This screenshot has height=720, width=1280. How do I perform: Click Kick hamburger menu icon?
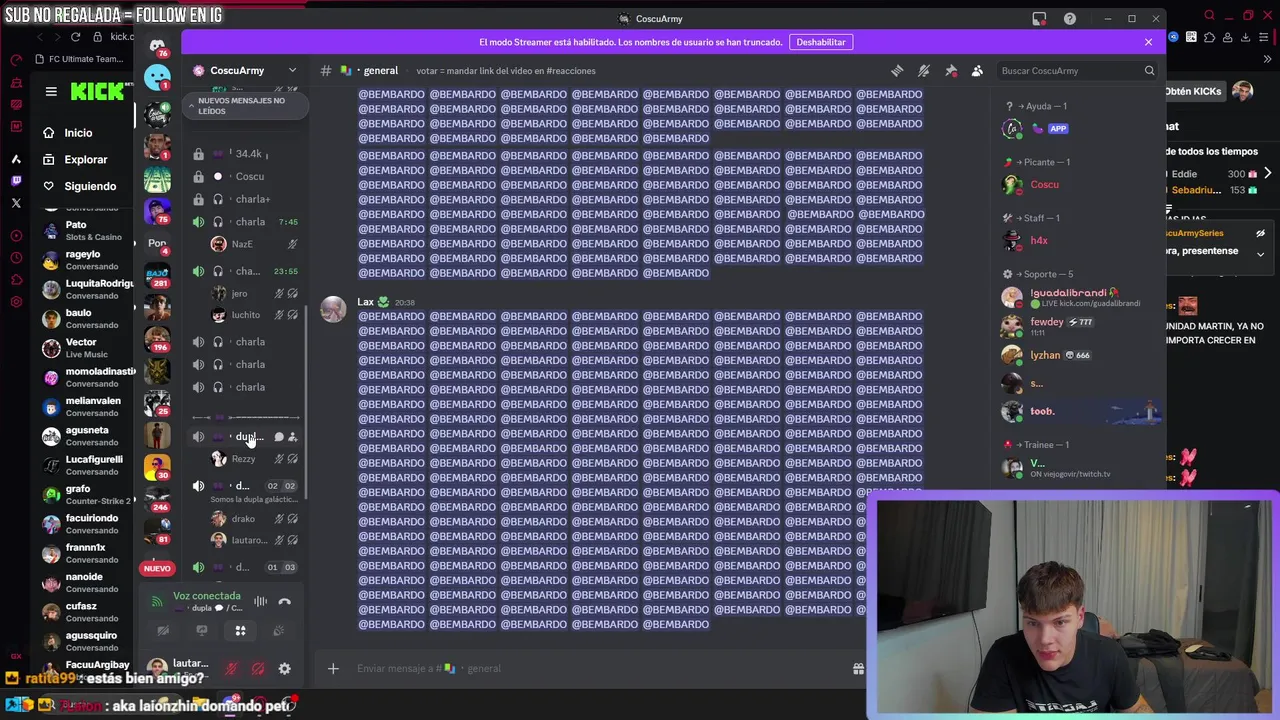tap(51, 91)
